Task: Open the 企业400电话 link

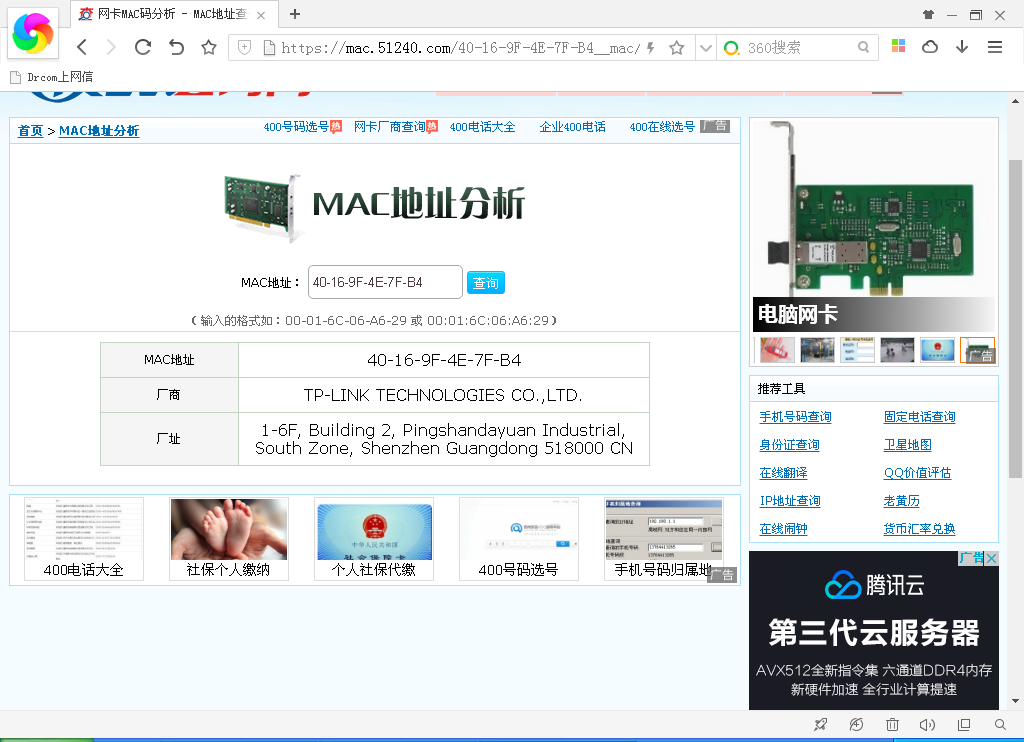Action: point(573,127)
